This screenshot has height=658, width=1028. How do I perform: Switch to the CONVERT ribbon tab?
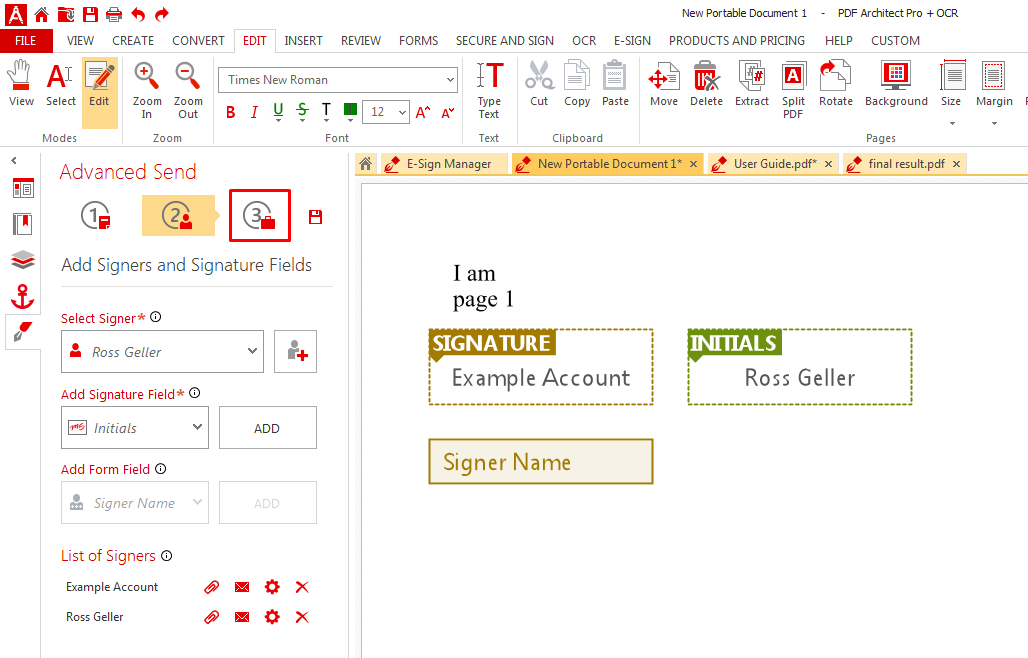pyautogui.click(x=198, y=41)
